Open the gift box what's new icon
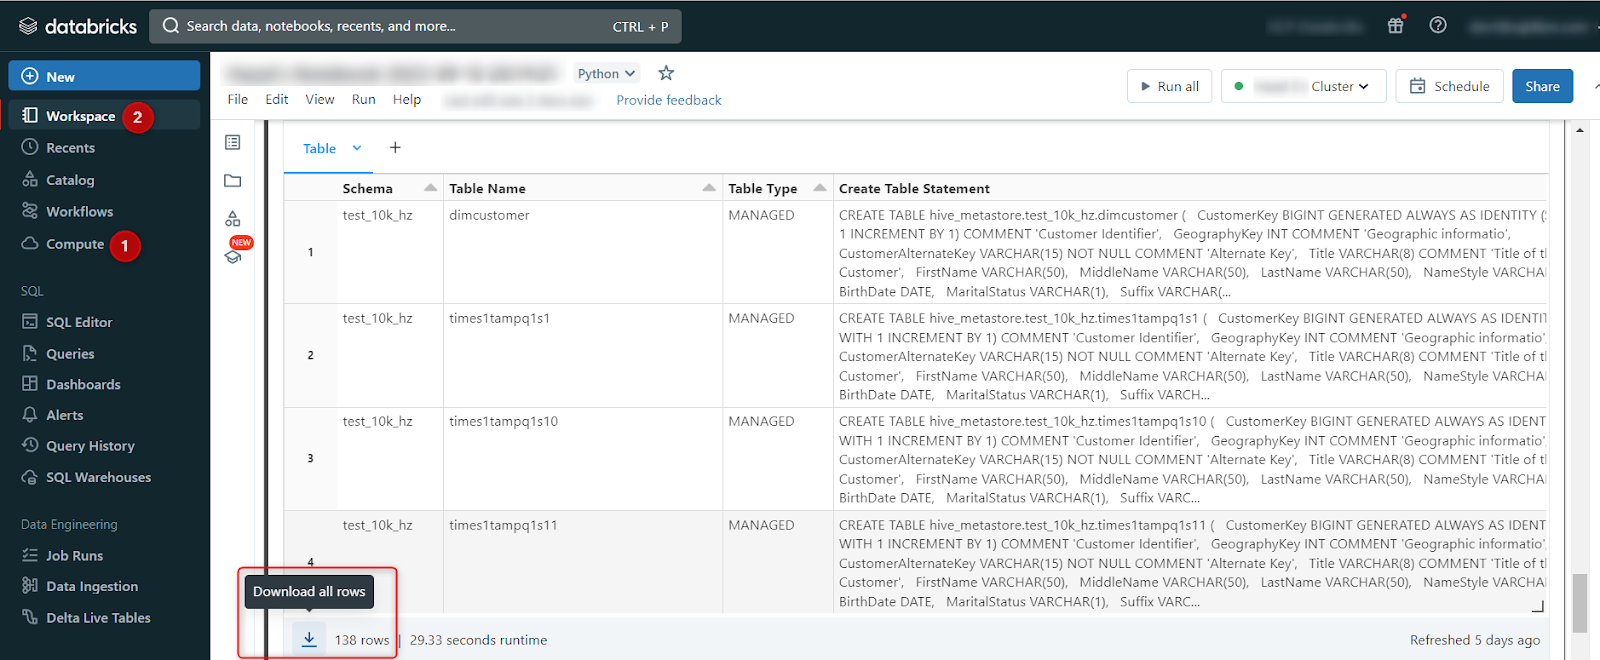 pyautogui.click(x=1396, y=25)
